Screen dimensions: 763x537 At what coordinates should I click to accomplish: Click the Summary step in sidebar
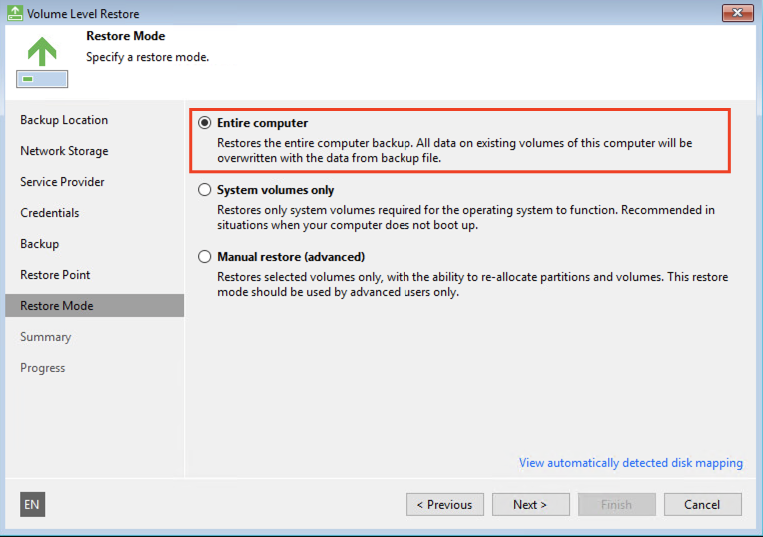click(x=46, y=337)
